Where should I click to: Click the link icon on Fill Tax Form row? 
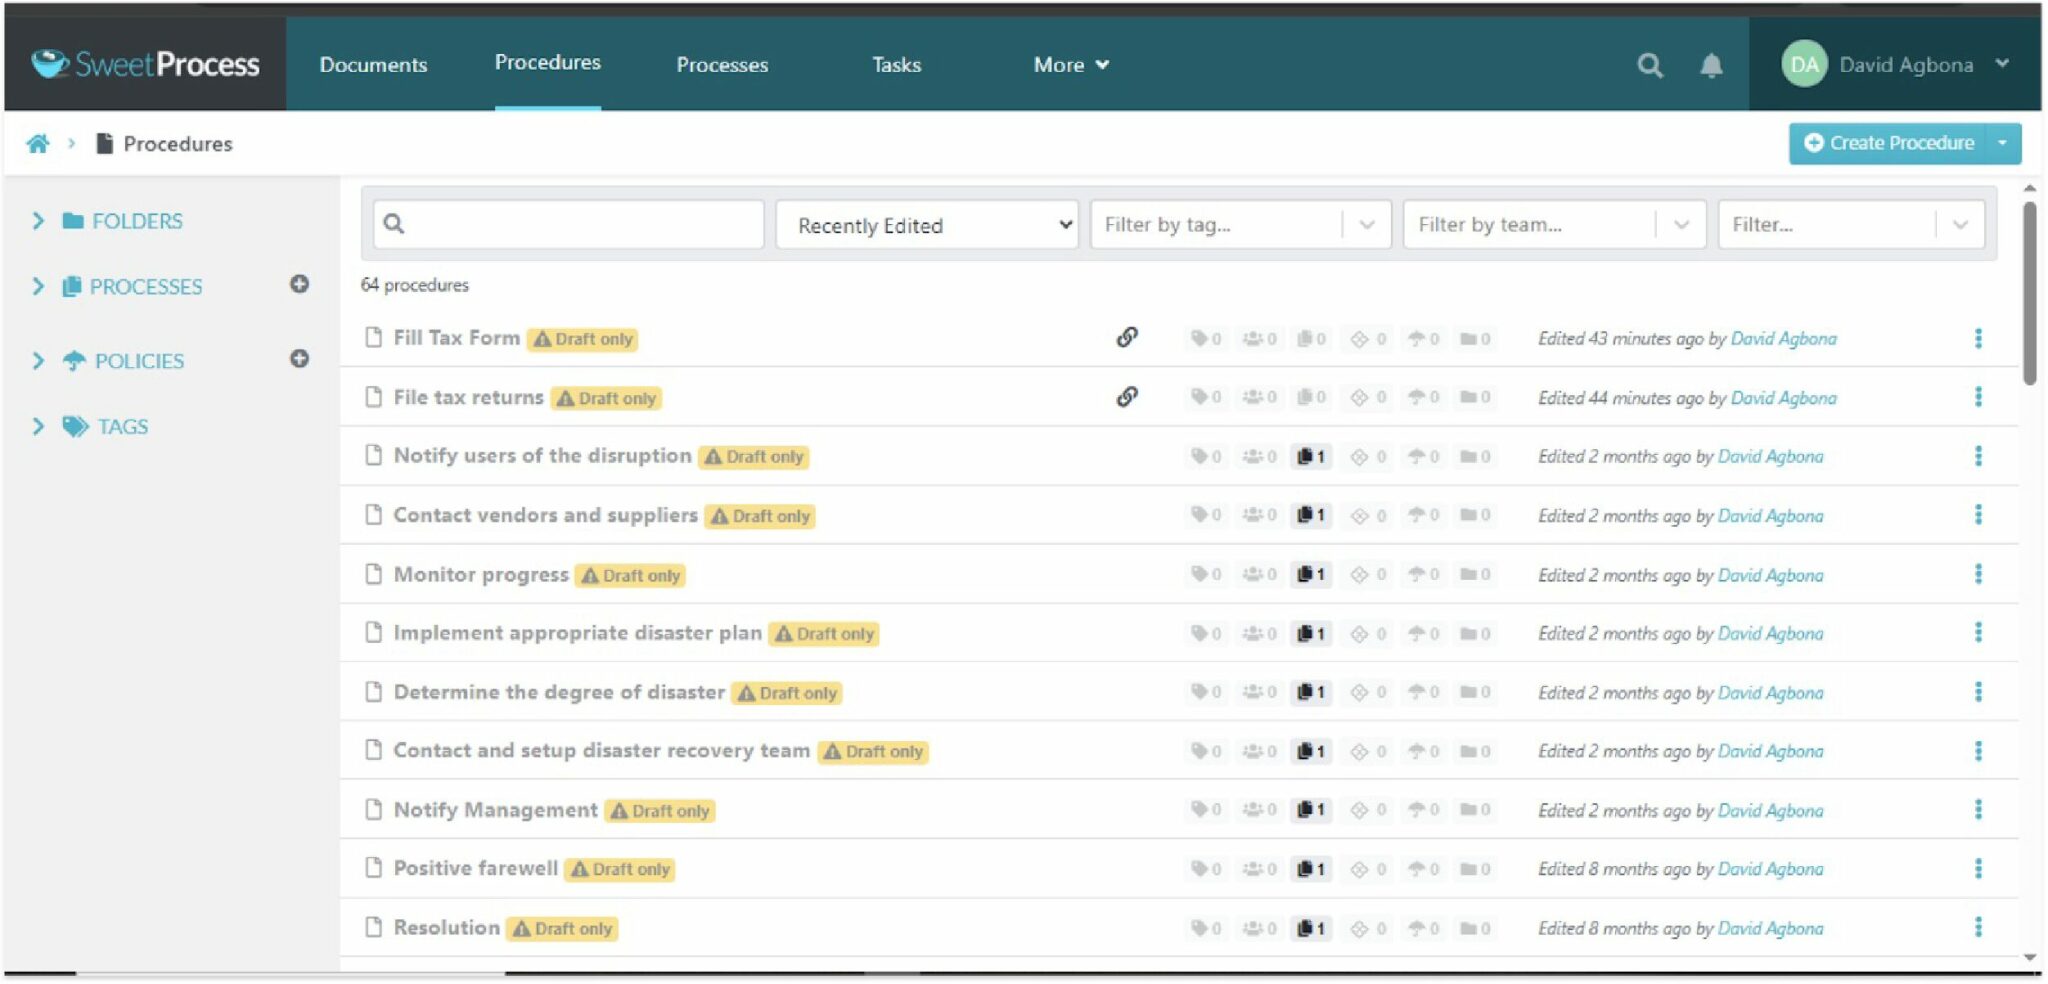[1127, 337]
